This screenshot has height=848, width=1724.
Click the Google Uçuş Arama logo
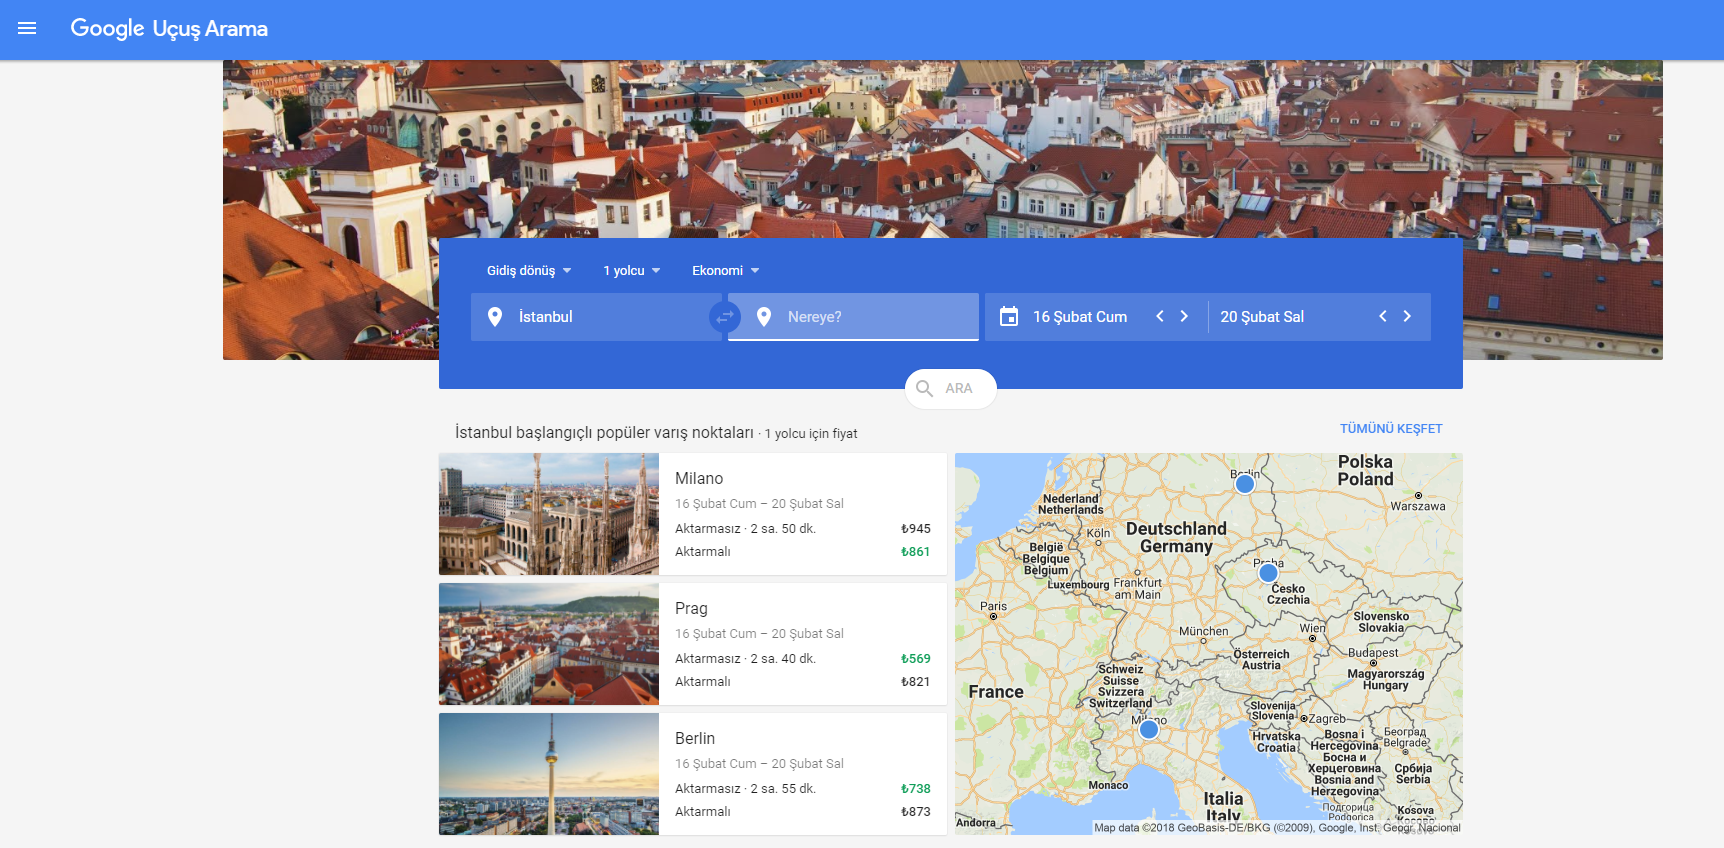click(x=169, y=29)
